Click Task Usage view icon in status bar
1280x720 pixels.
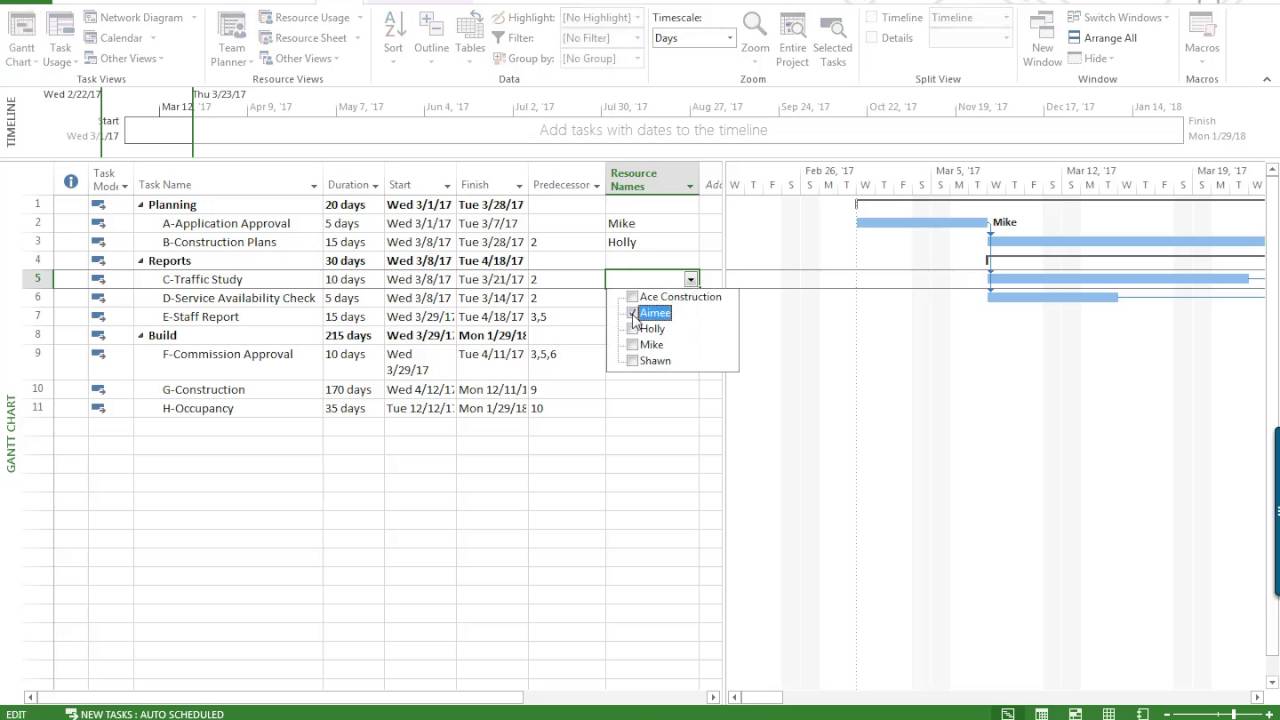click(1042, 714)
